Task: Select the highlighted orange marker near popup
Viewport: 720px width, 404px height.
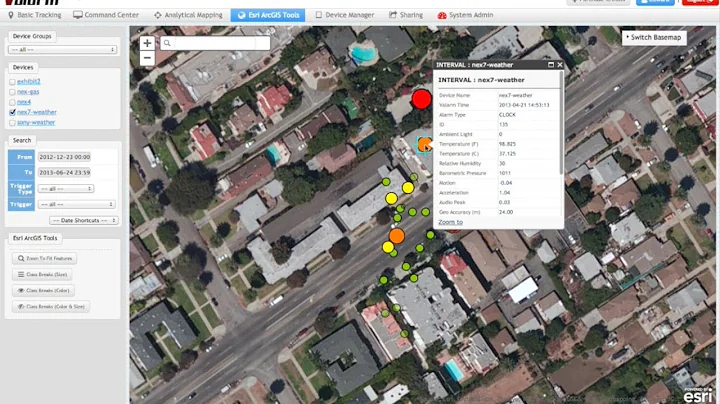Action: (425, 145)
